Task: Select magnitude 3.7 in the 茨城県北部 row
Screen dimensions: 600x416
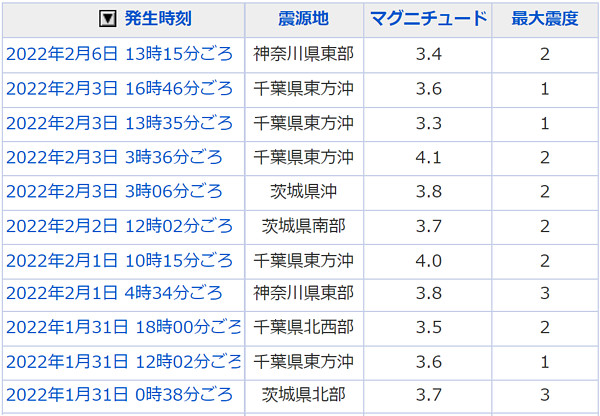Action: coord(429,395)
